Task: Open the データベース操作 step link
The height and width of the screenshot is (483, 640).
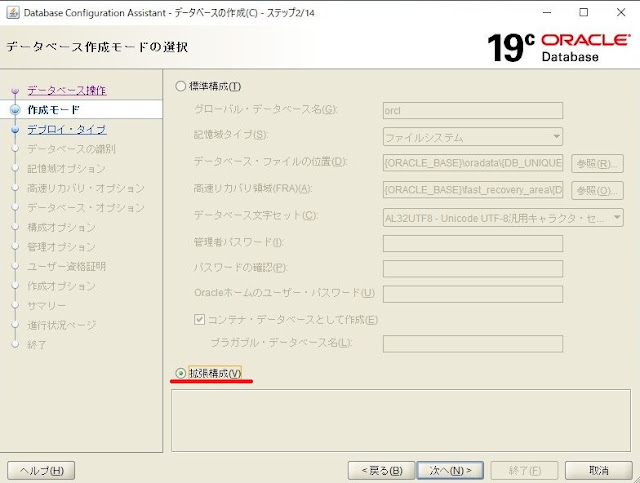Action: pos(67,90)
